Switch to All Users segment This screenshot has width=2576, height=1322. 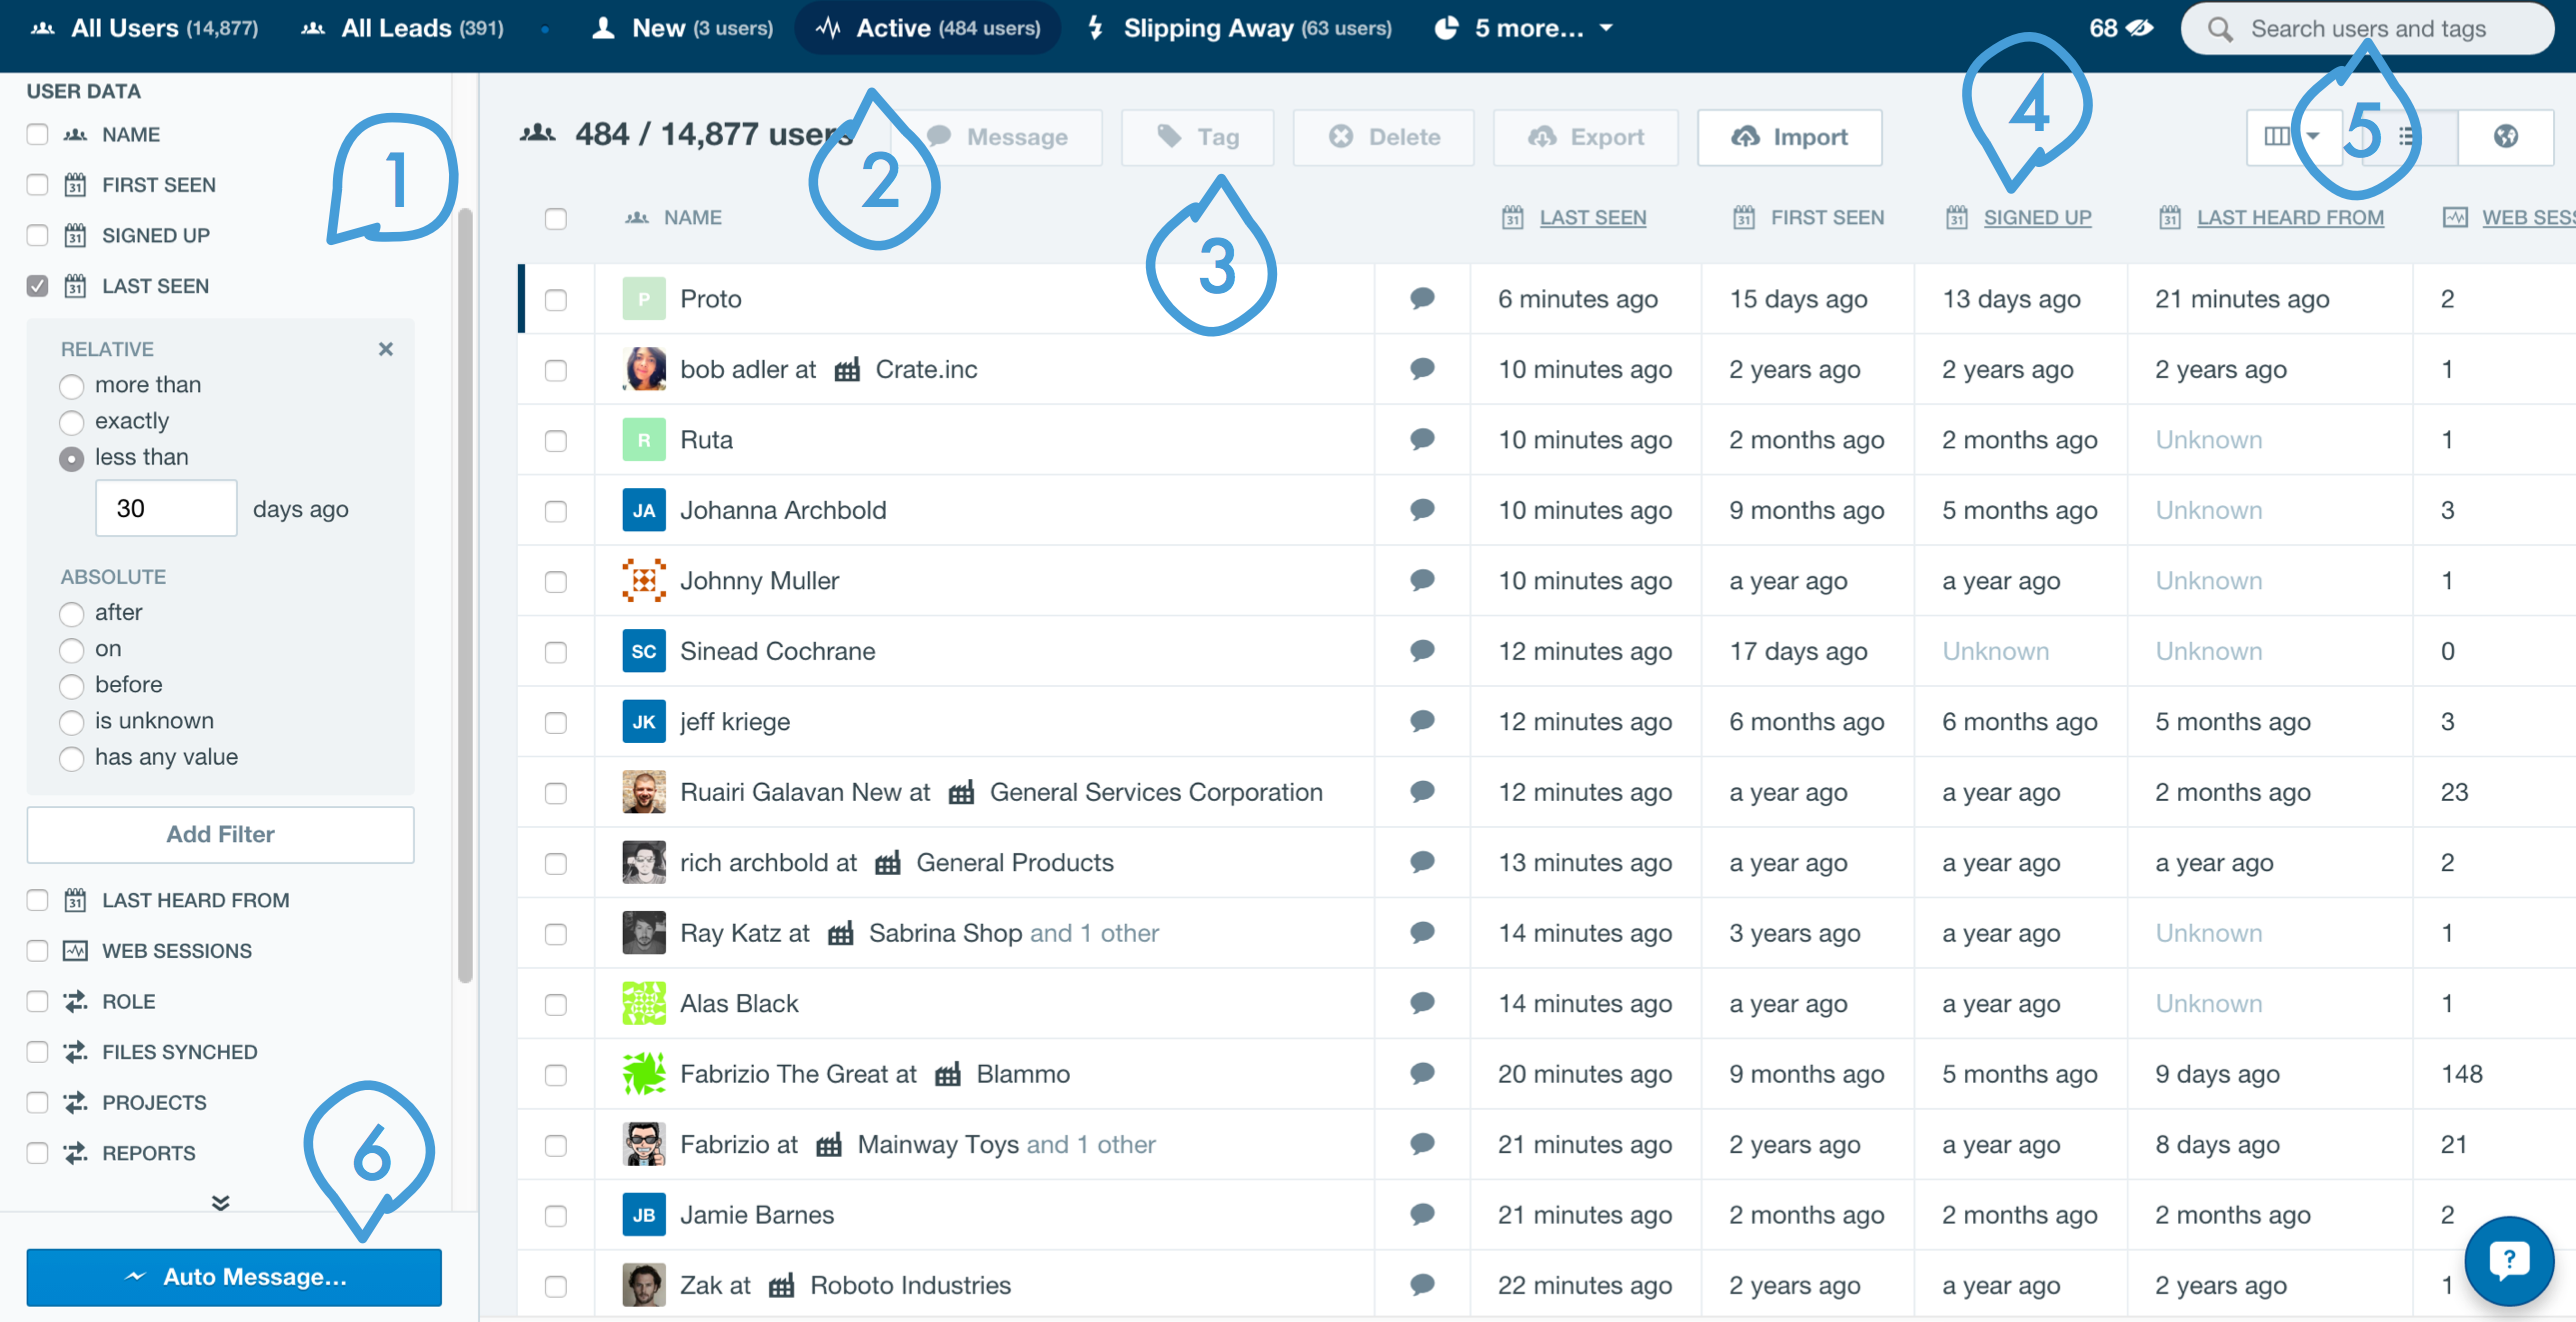click(x=145, y=28)
